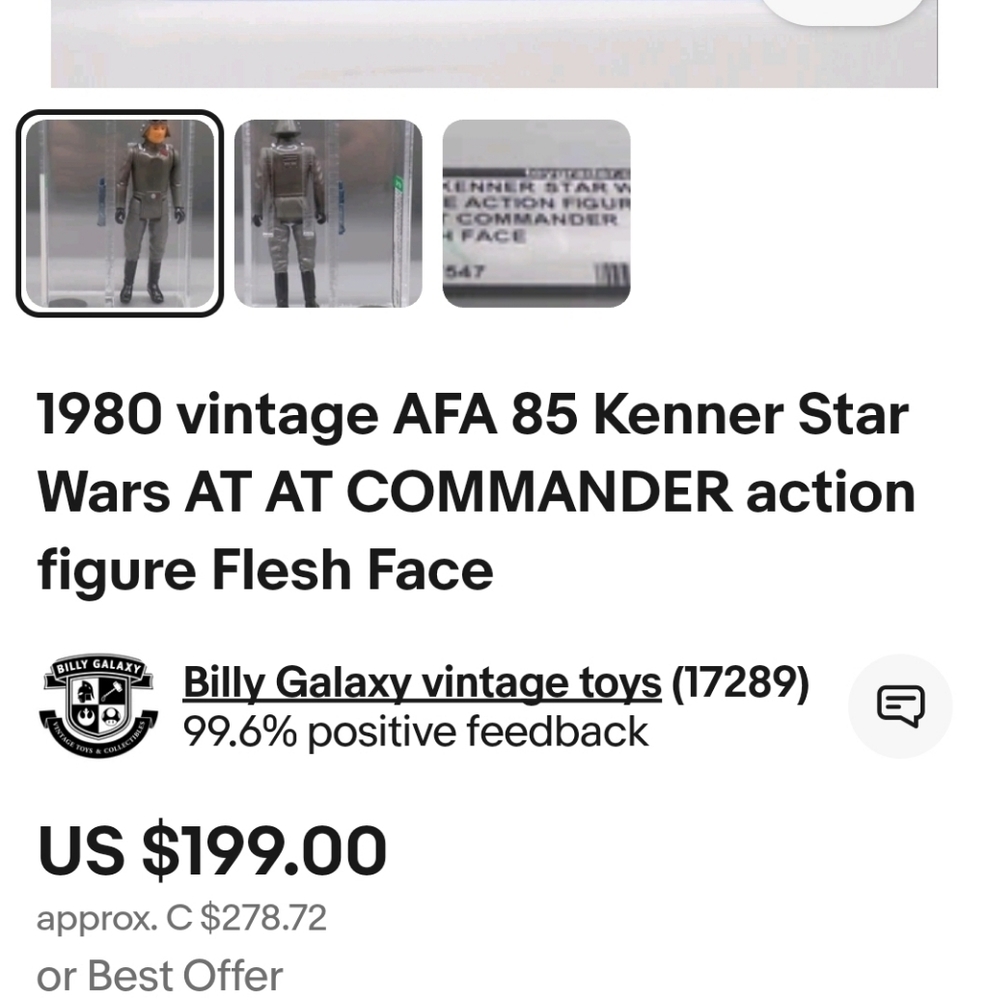Click the US $199.00 price
988x1000 pixels.
click(211, 851)
